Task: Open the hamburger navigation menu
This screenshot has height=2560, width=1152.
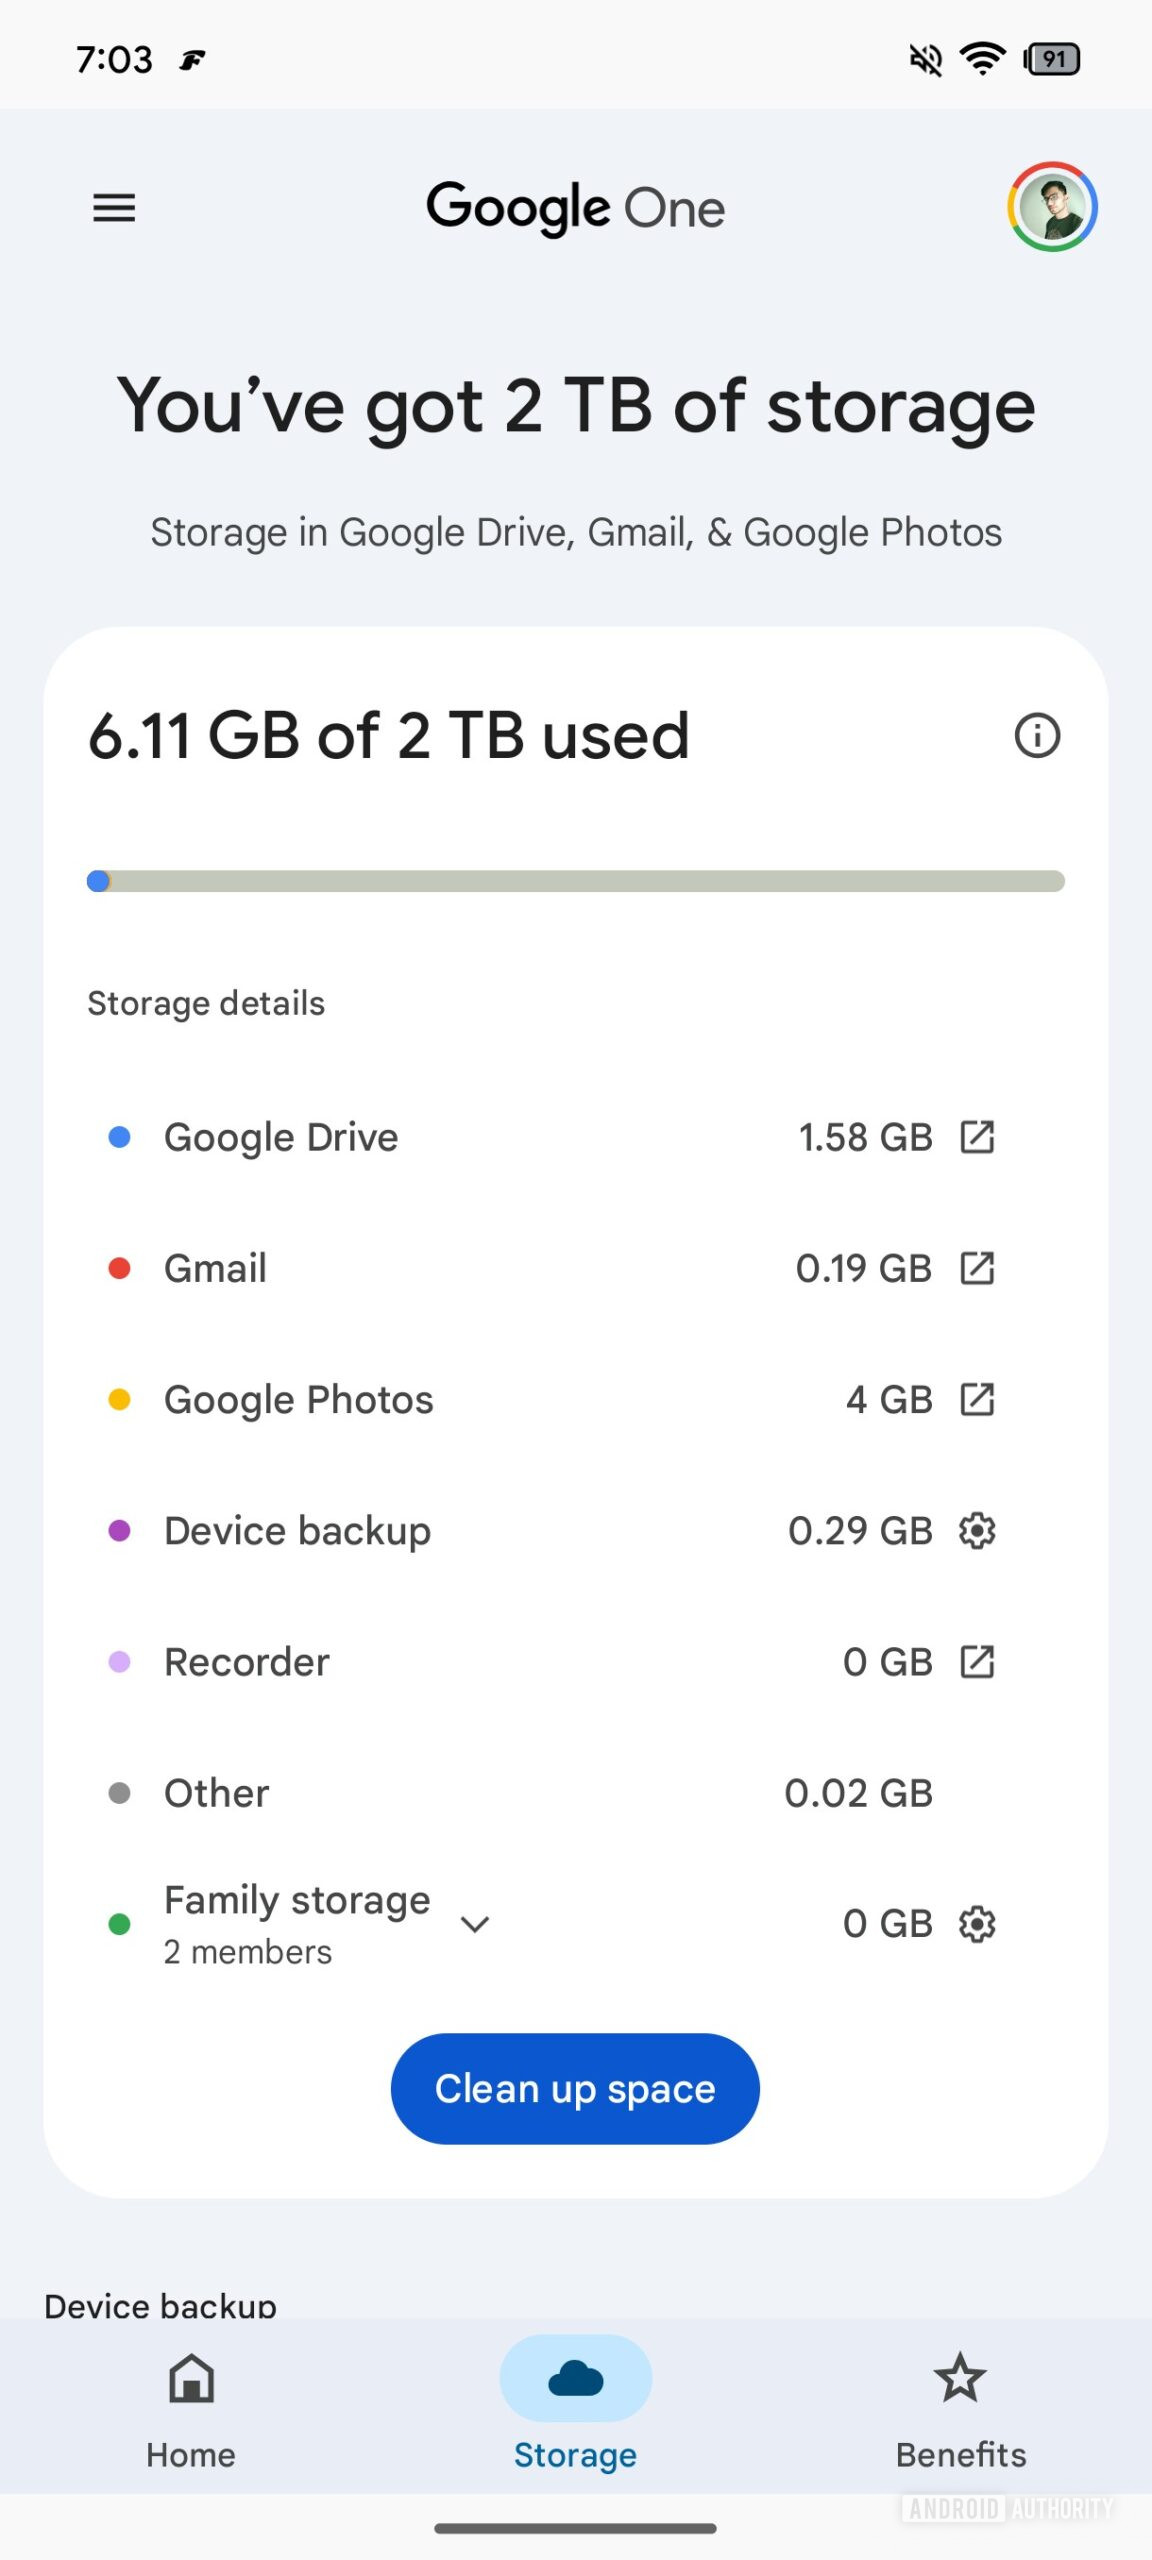Action: (x=114, y=208)
